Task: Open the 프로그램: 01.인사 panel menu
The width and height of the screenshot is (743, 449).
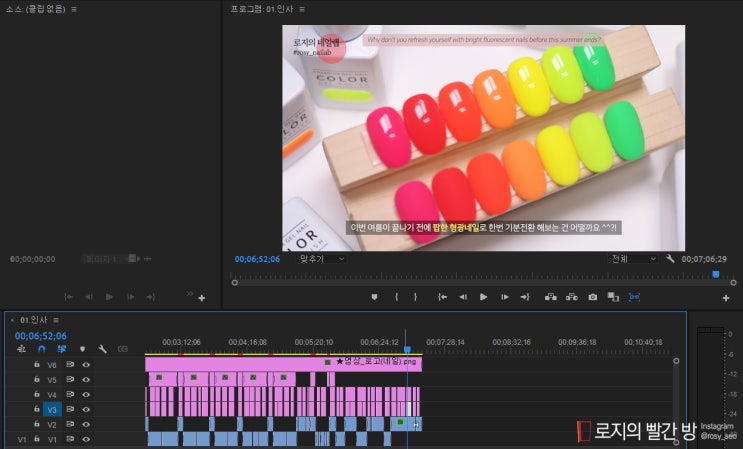Action: 303,9
